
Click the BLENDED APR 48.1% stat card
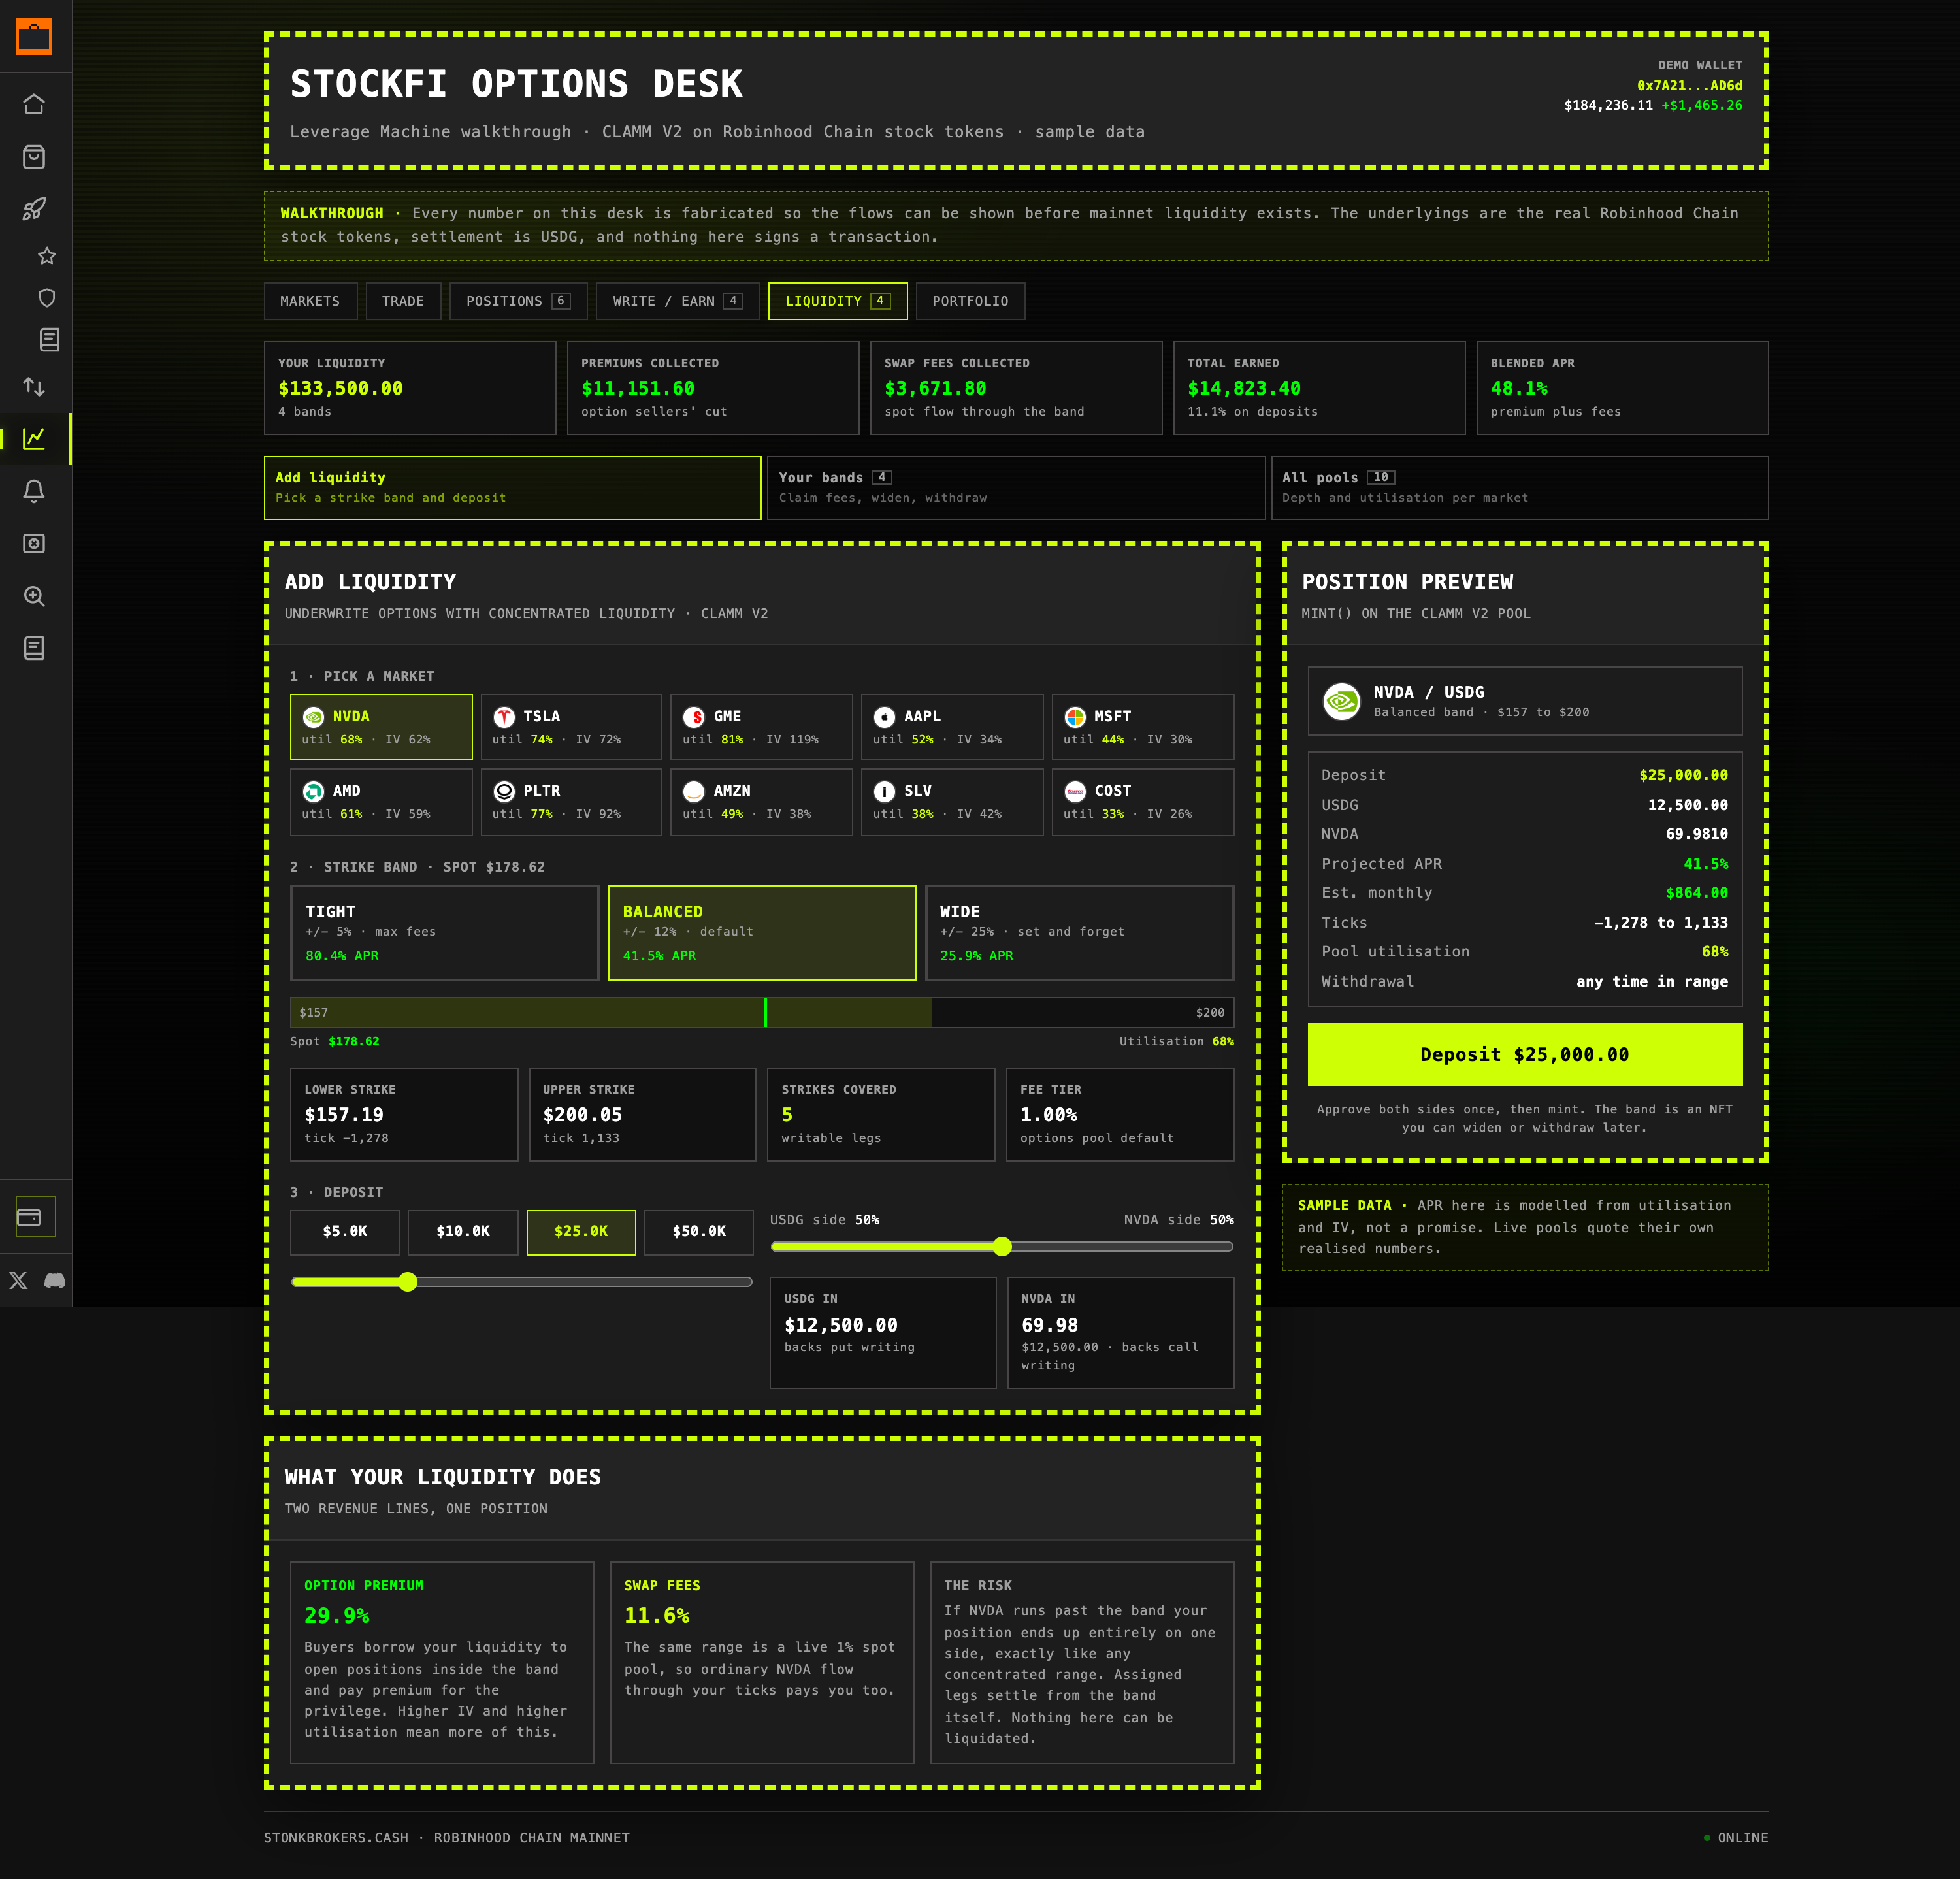click(1622, 388)
